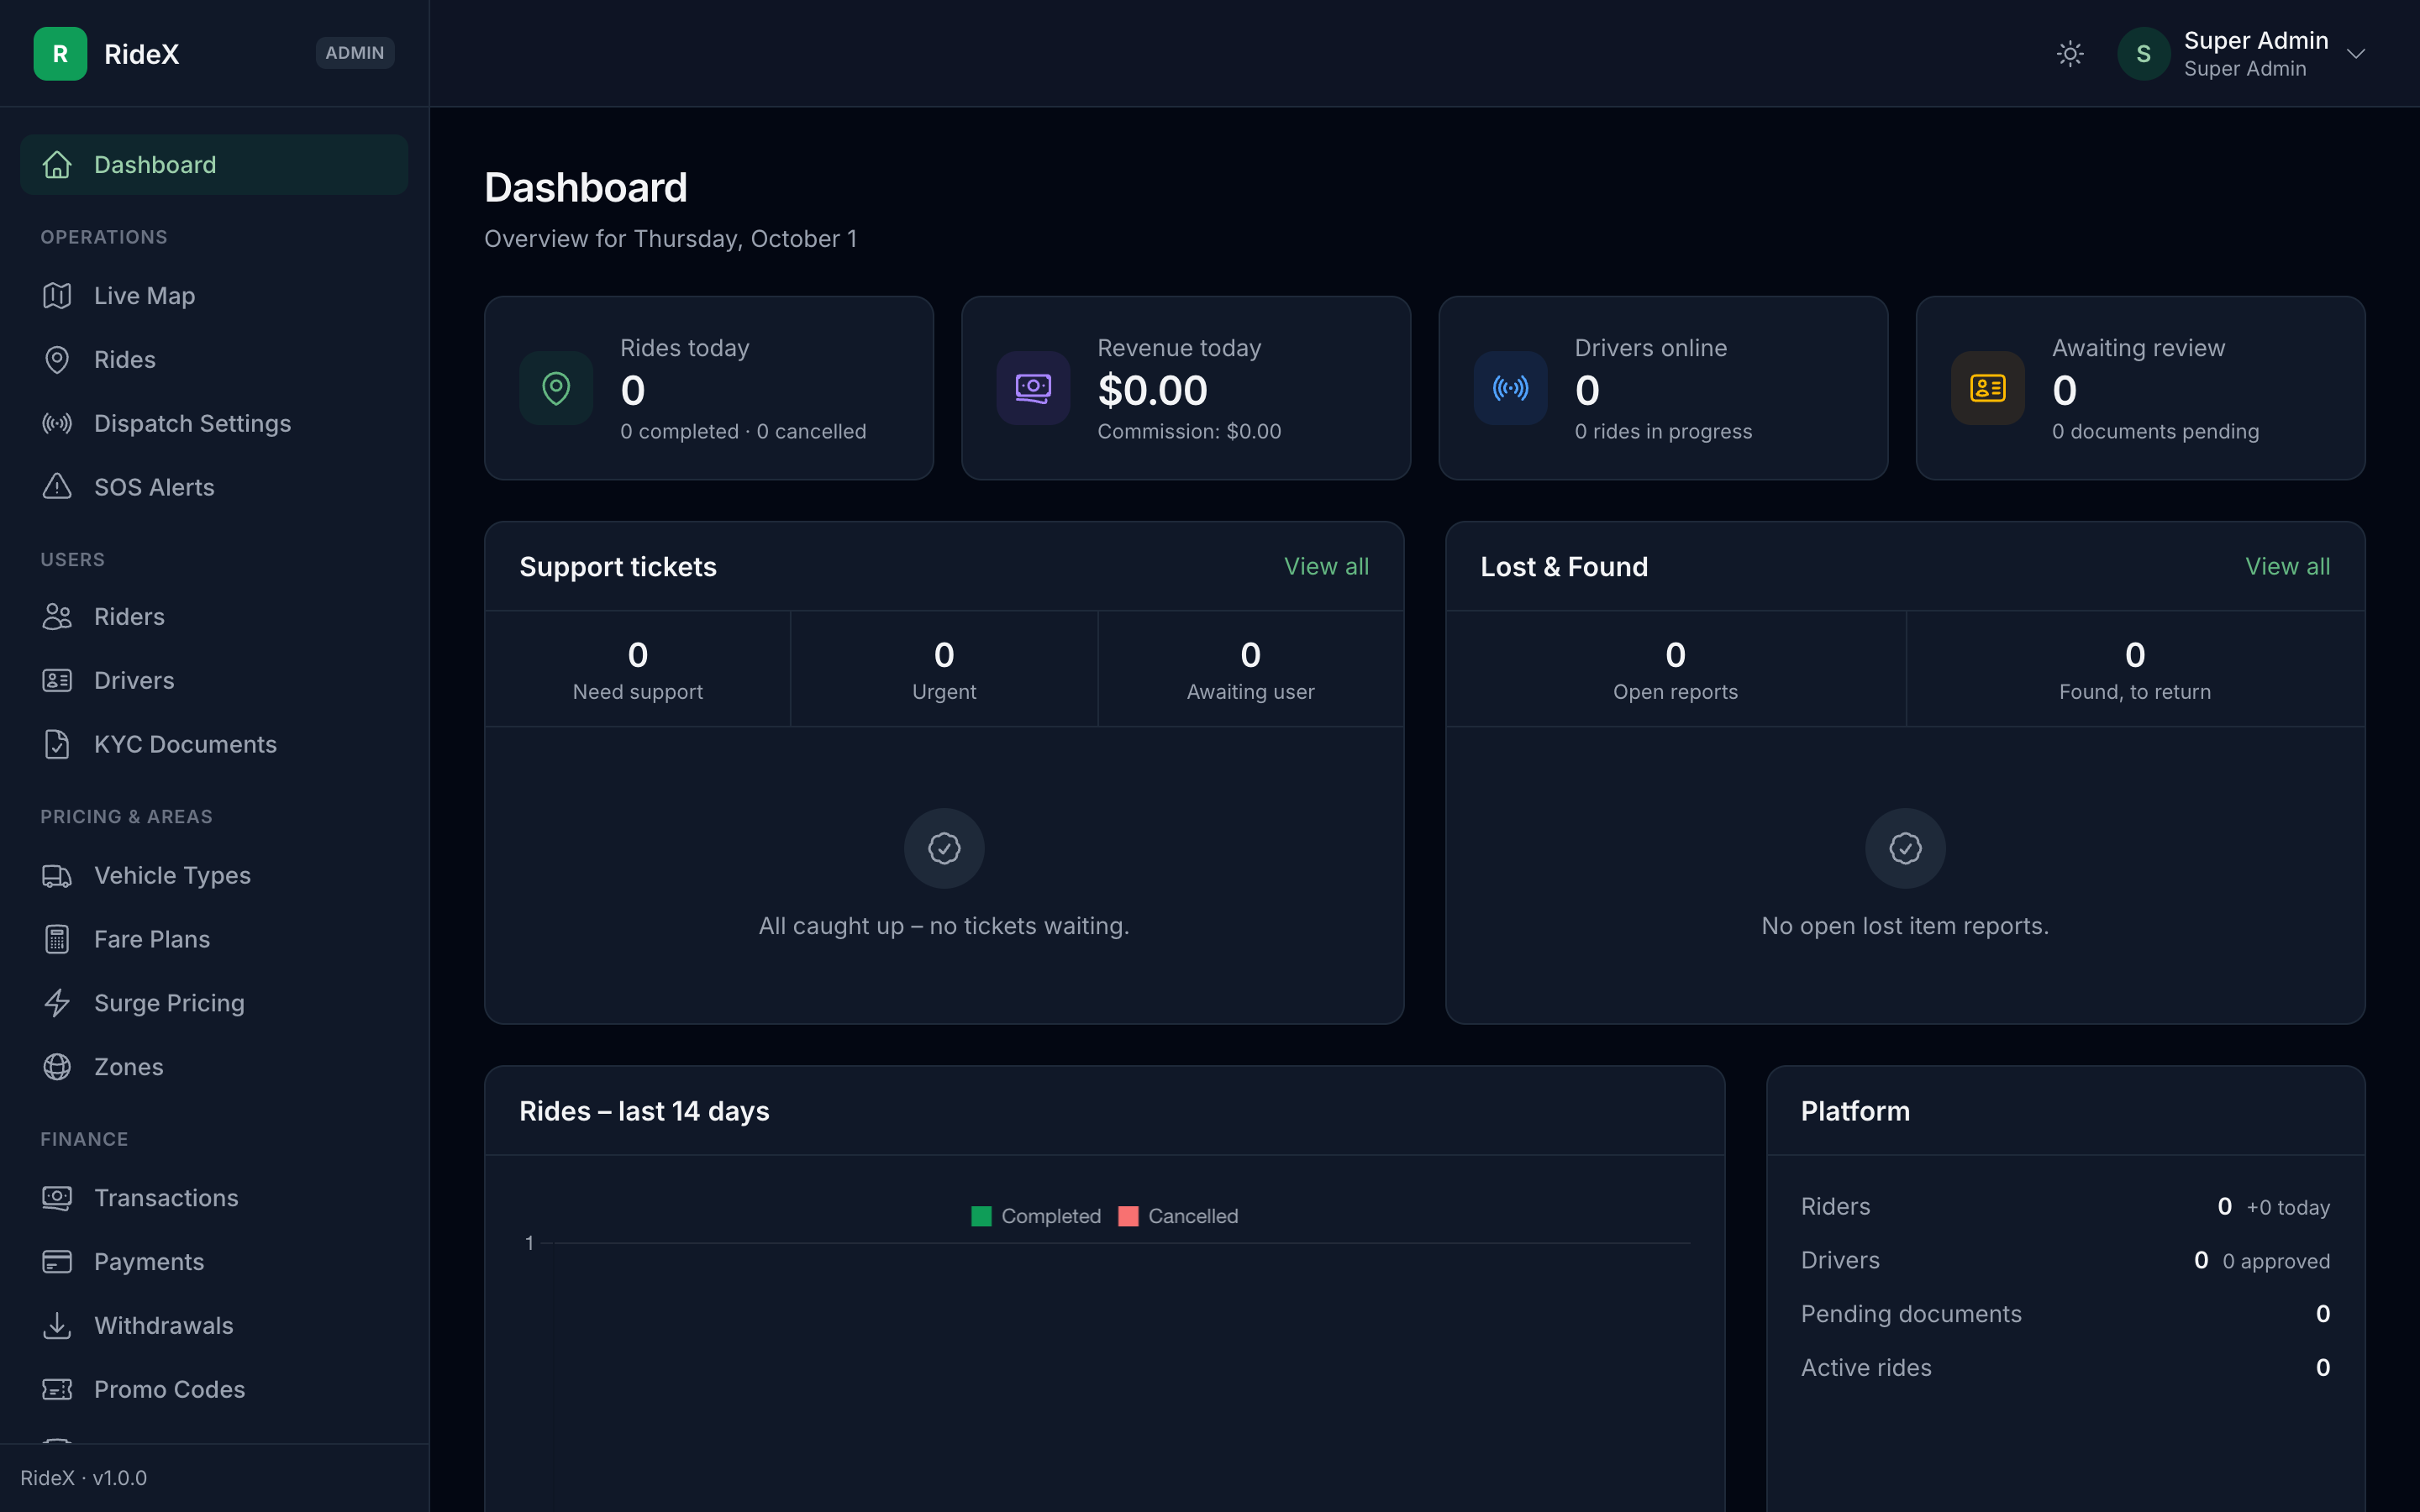Click the Riders people icon

[57, 616]
